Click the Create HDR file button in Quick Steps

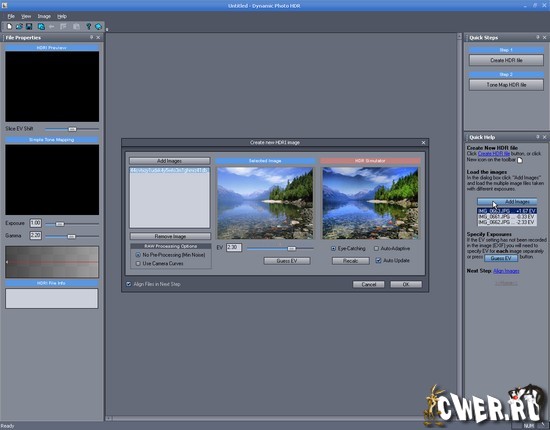click(506, 60)
